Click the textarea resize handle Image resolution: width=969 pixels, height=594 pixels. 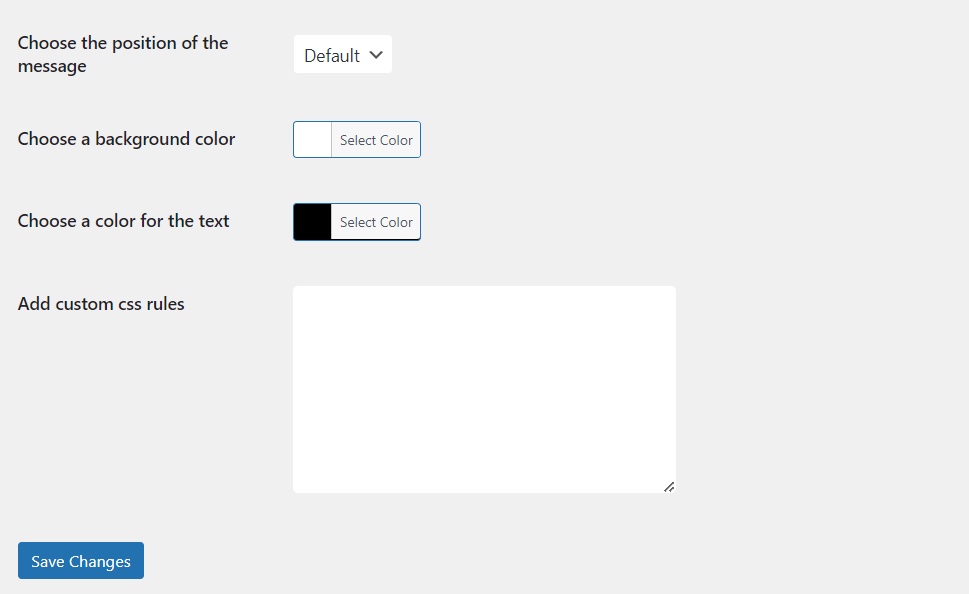click(x=669, y=486)
